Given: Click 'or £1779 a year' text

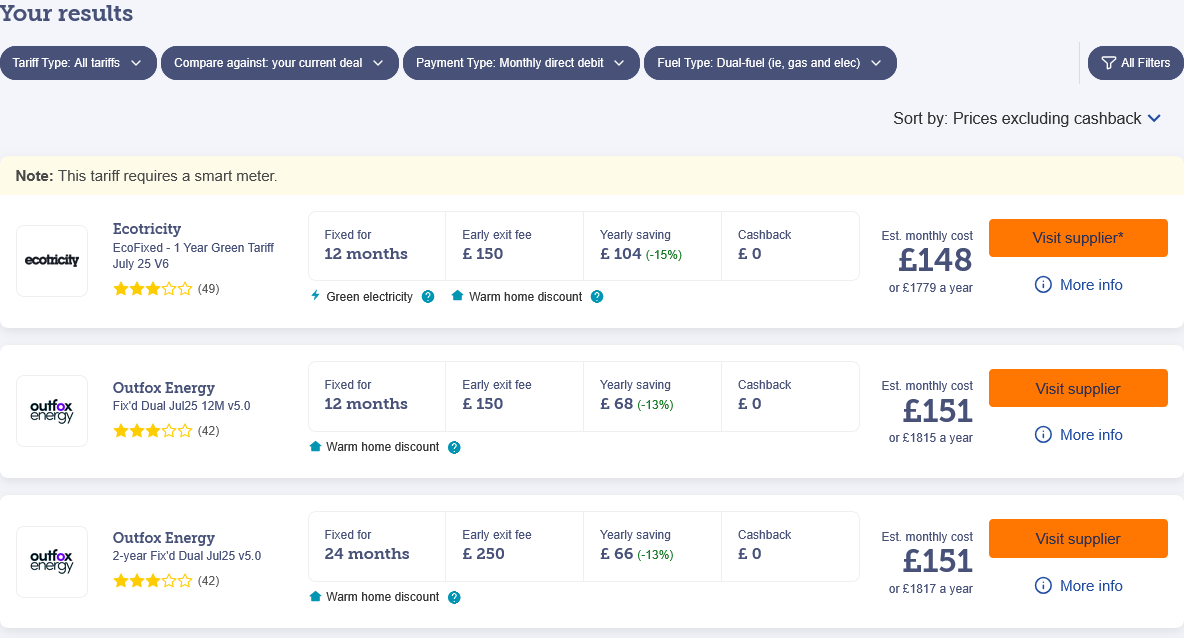Looking at the screenshot, I should coord(930,288).
